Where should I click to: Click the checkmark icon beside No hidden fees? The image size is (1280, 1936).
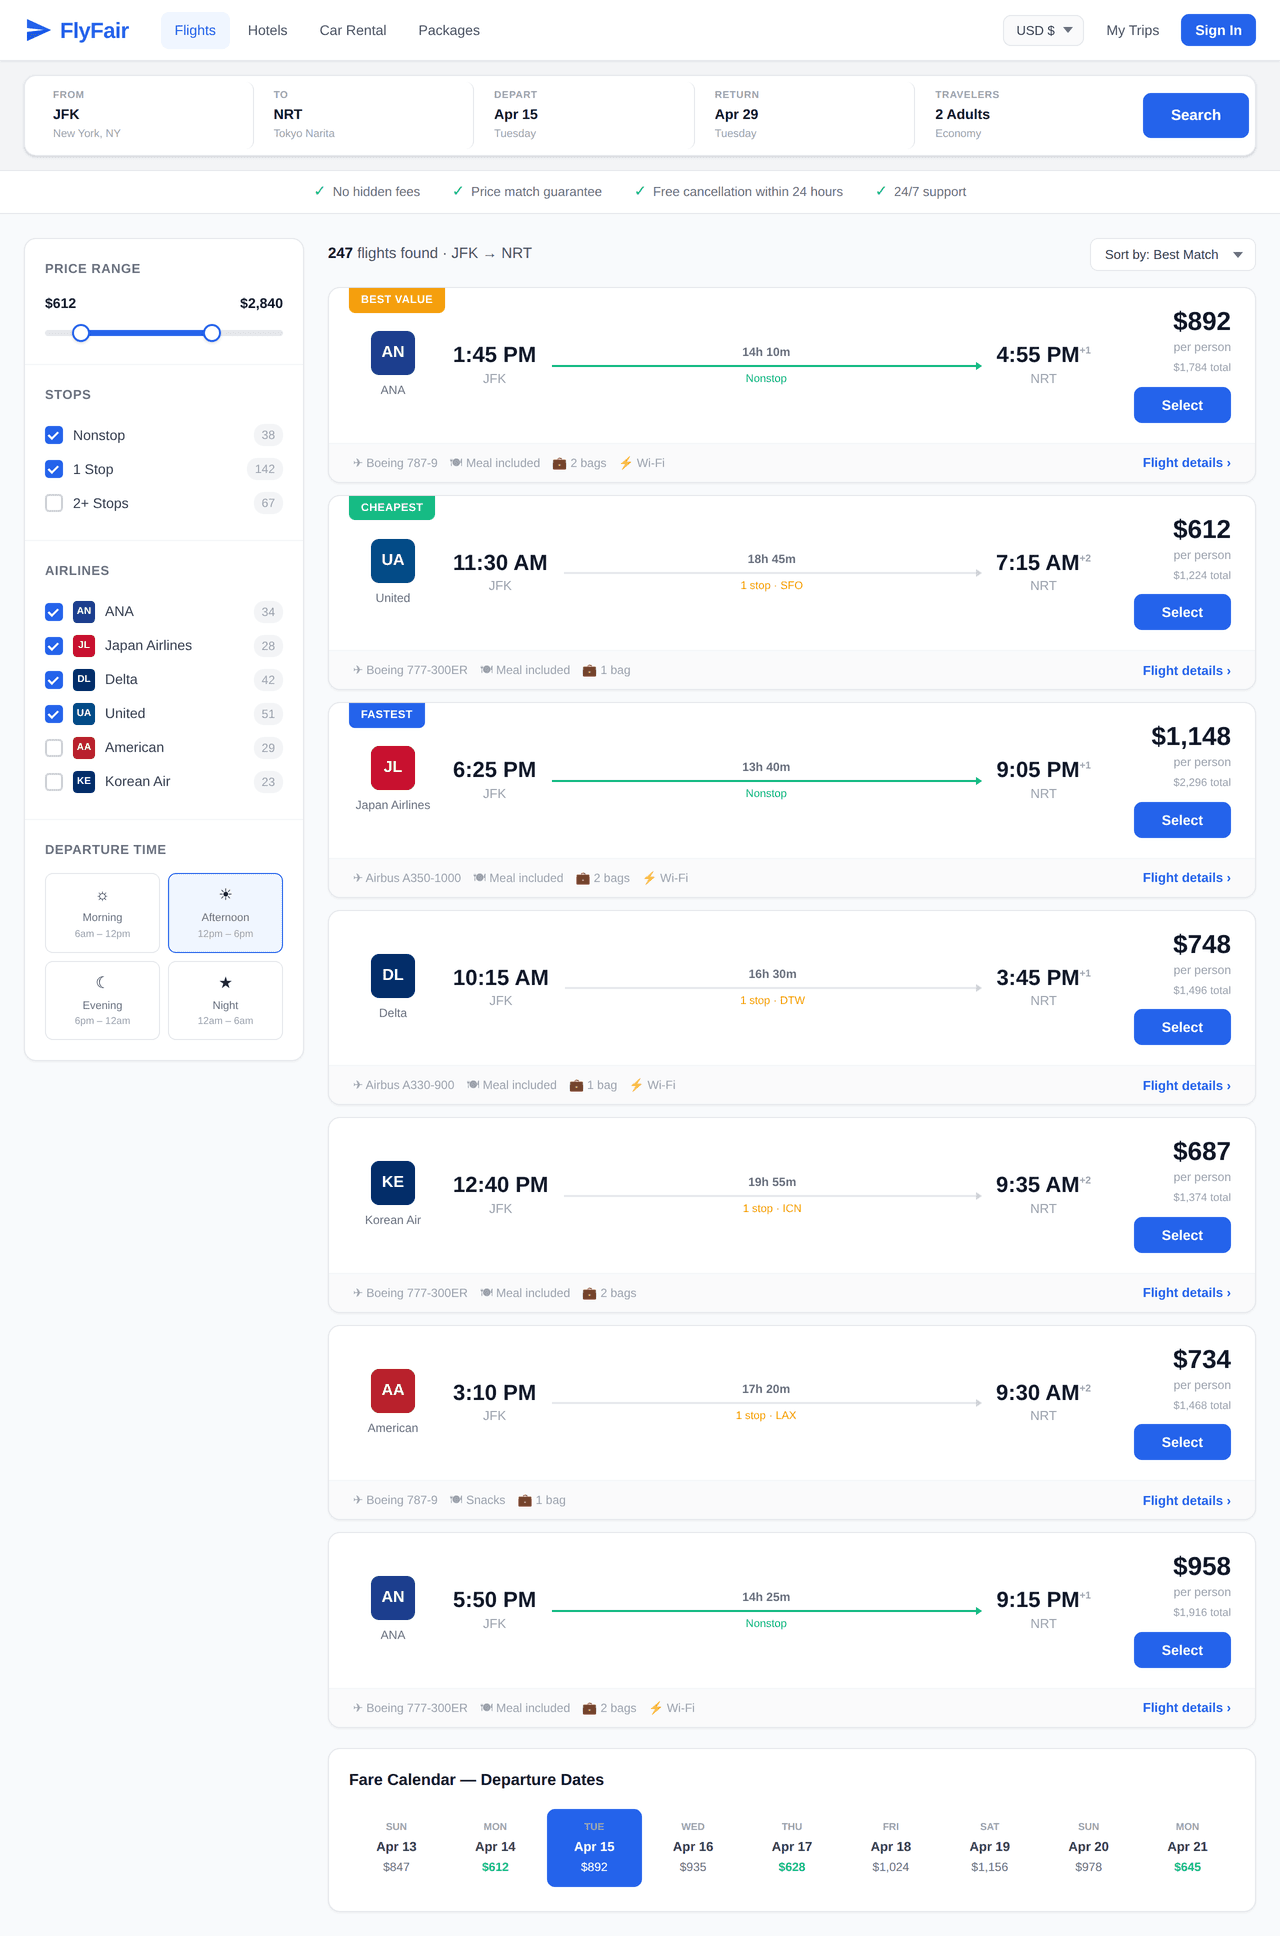pos(320,191)
